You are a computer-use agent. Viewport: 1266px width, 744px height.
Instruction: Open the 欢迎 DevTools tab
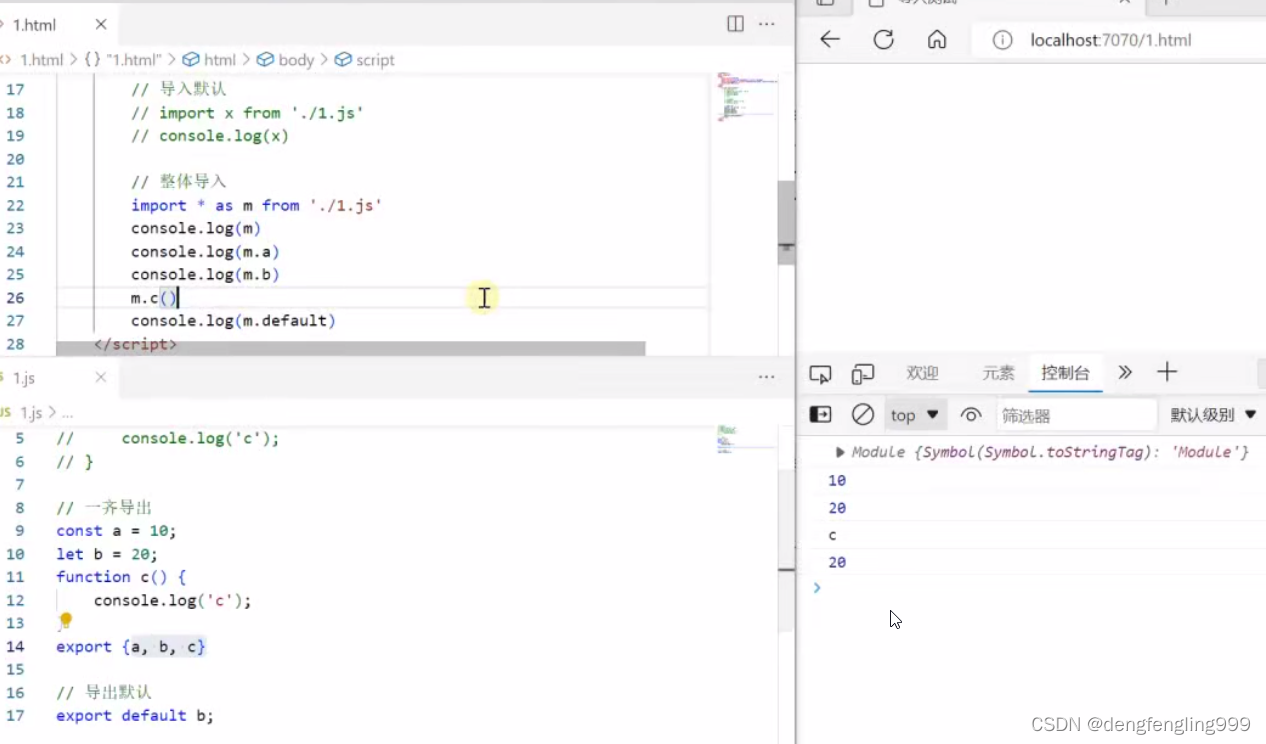pyautogui.click(x=922, y=373)
